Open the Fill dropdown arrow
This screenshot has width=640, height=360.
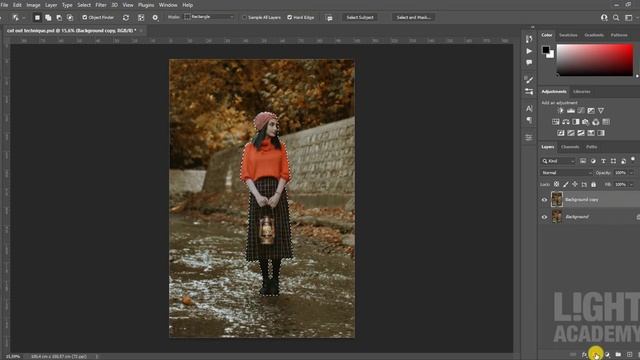(x=631, y=184)
